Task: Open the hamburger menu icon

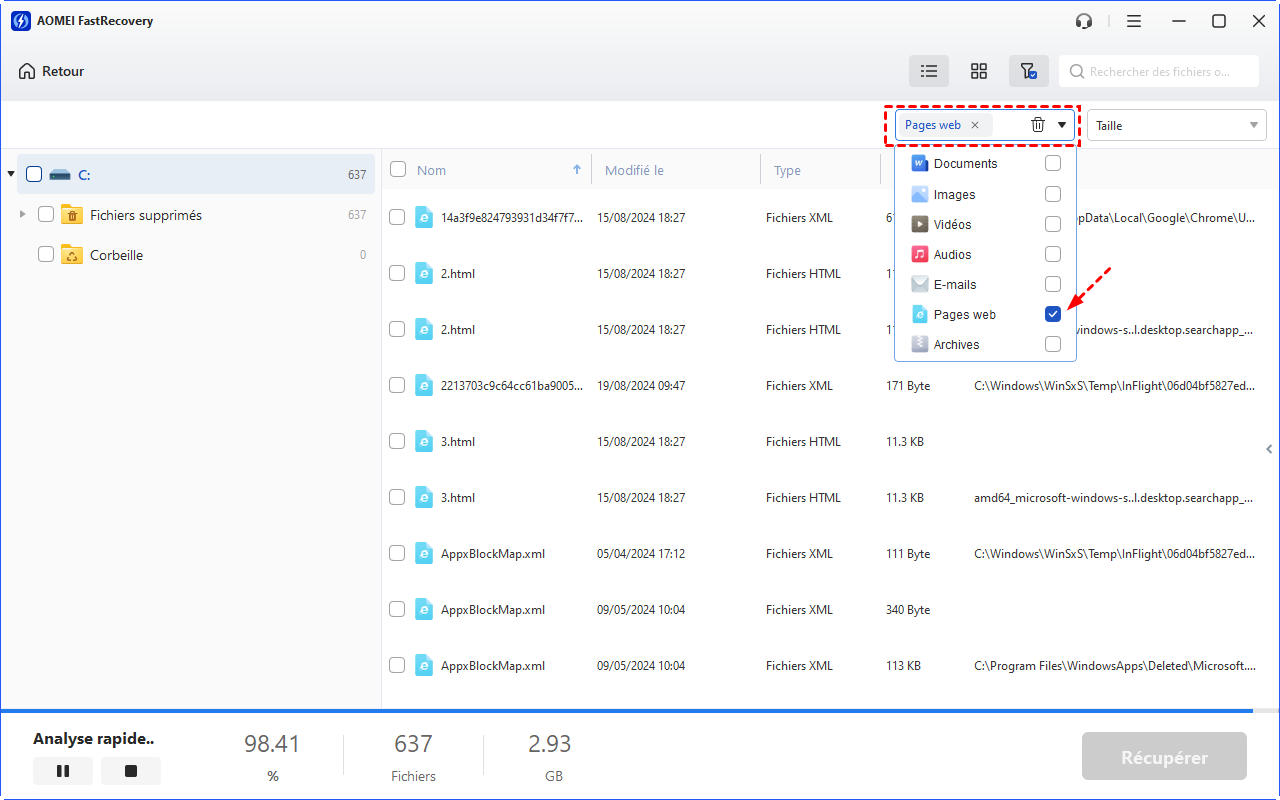Action: tap(1134, 21)
